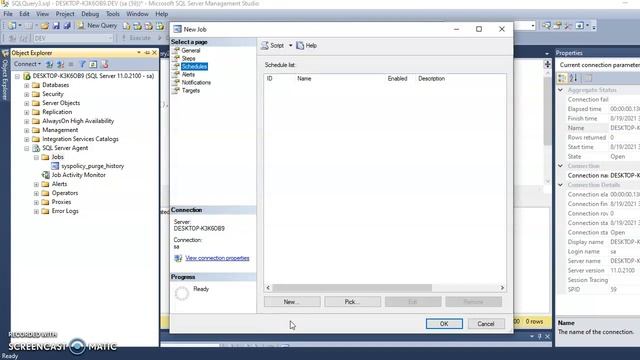Viewport: 640px width, 360px height.
Task: Click the connection properties icon beside the link
Action: [x=178, y=258]
